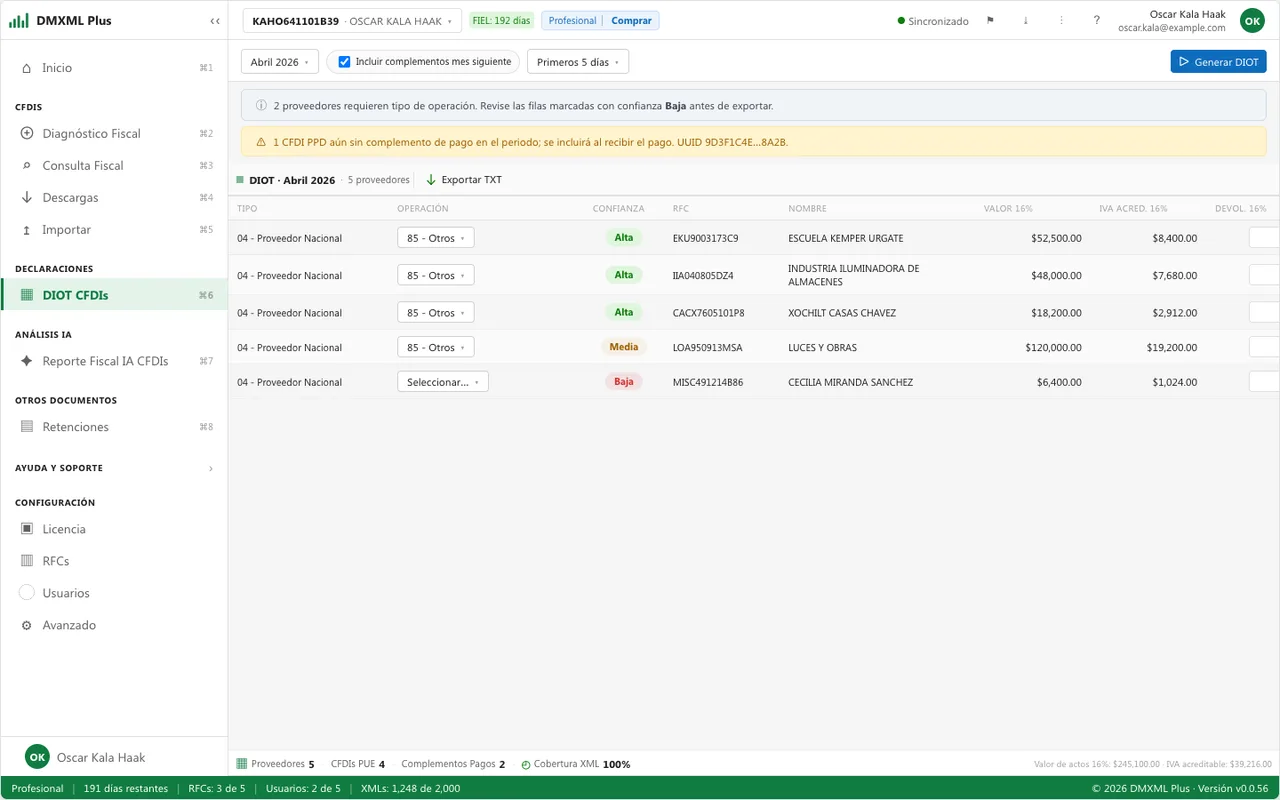This screenshot has width=1280, height=800.
Task: Click the flag icon in top bar
Action: point(990,21)
